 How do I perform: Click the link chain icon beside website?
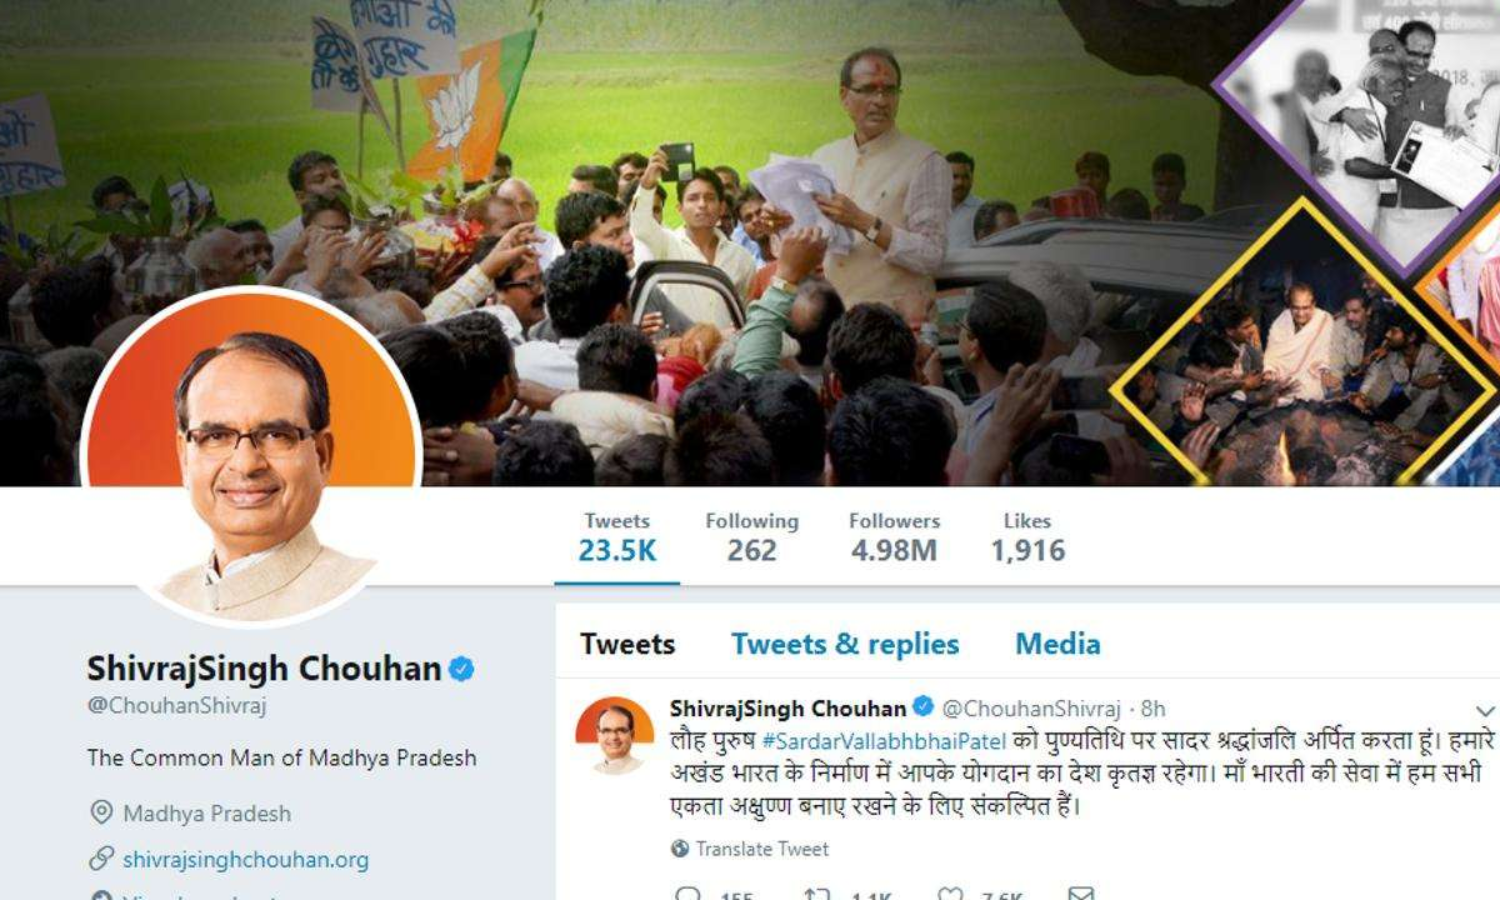coord(101,858)
